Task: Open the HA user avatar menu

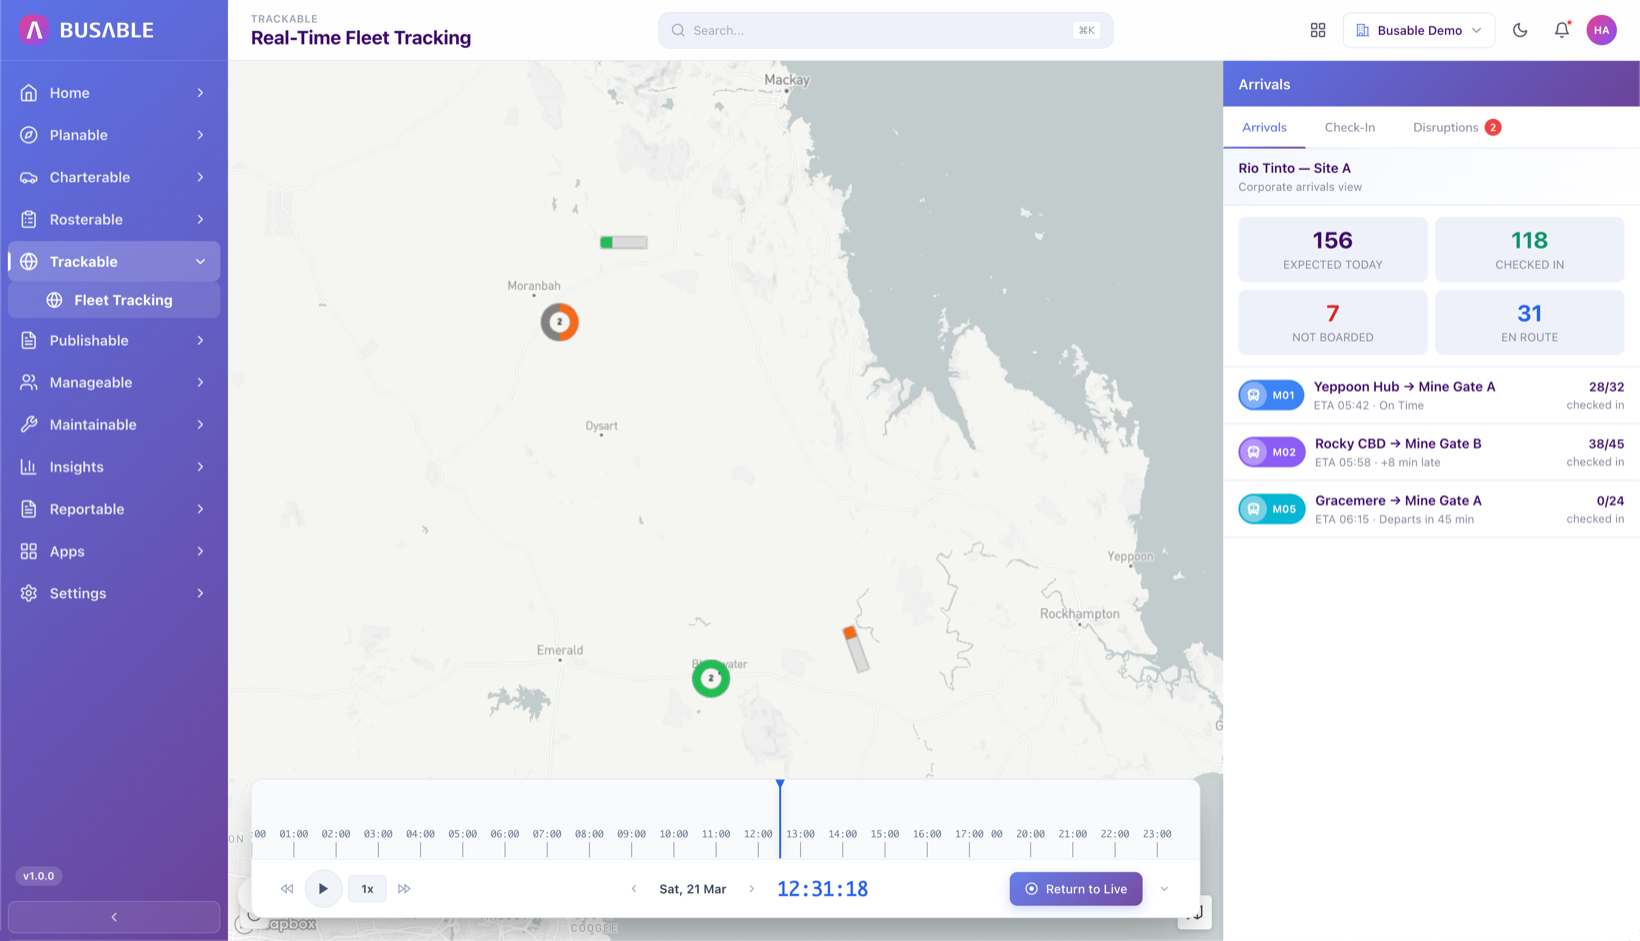Action: pyautogui.click(x=1602, y=30)
